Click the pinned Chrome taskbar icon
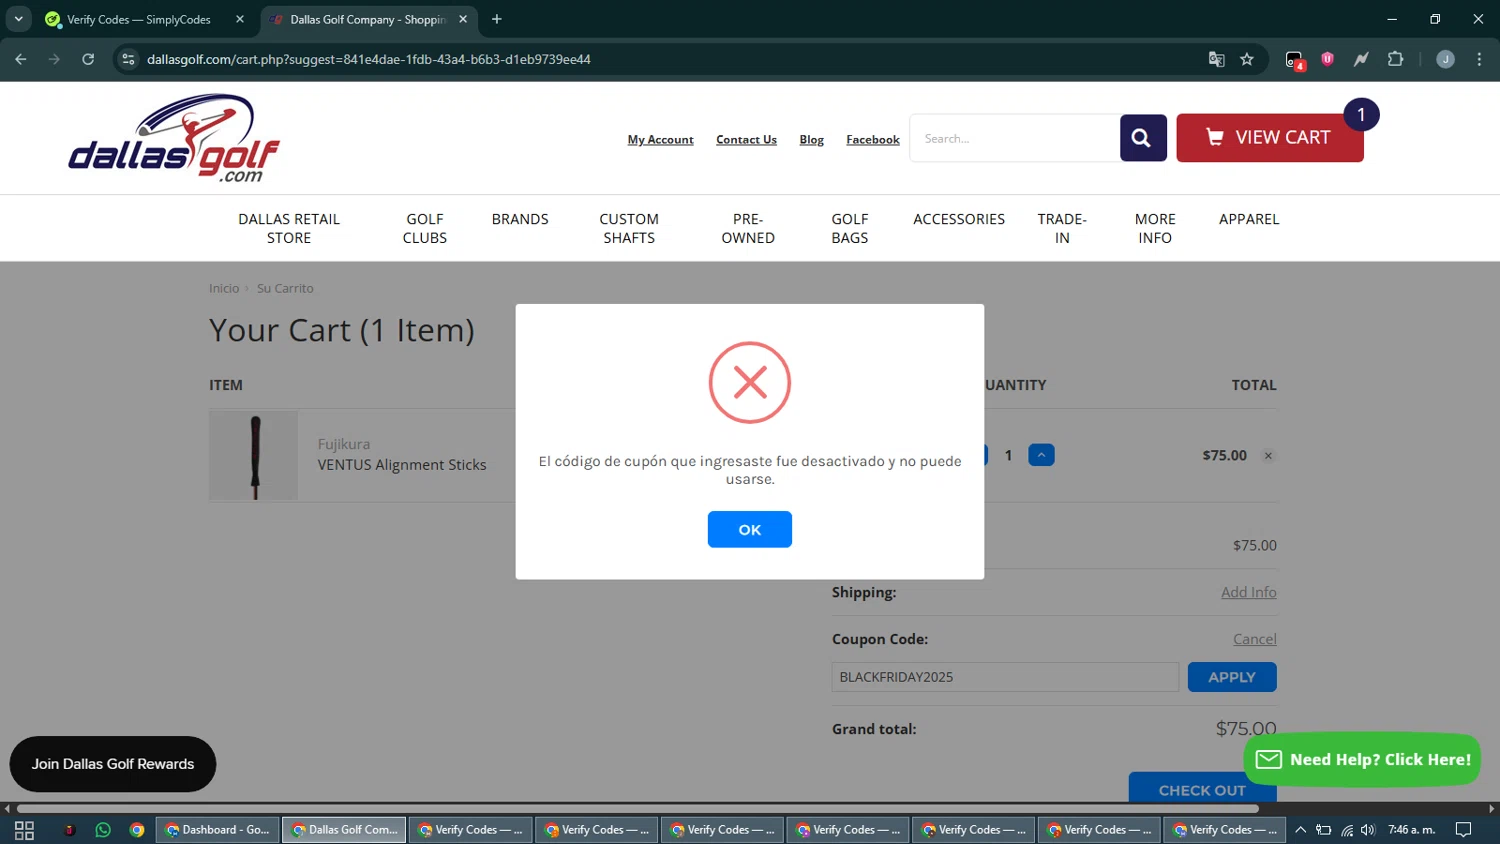This screenshot has height=844, width=1500. pyautogui.click(x=137, y=830)
